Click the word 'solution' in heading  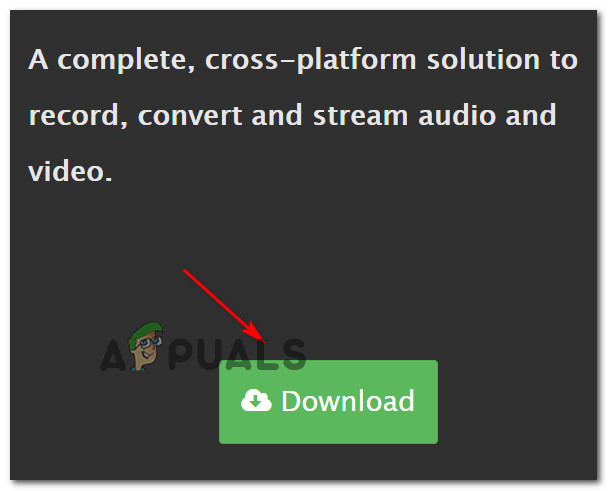[483, 59]
